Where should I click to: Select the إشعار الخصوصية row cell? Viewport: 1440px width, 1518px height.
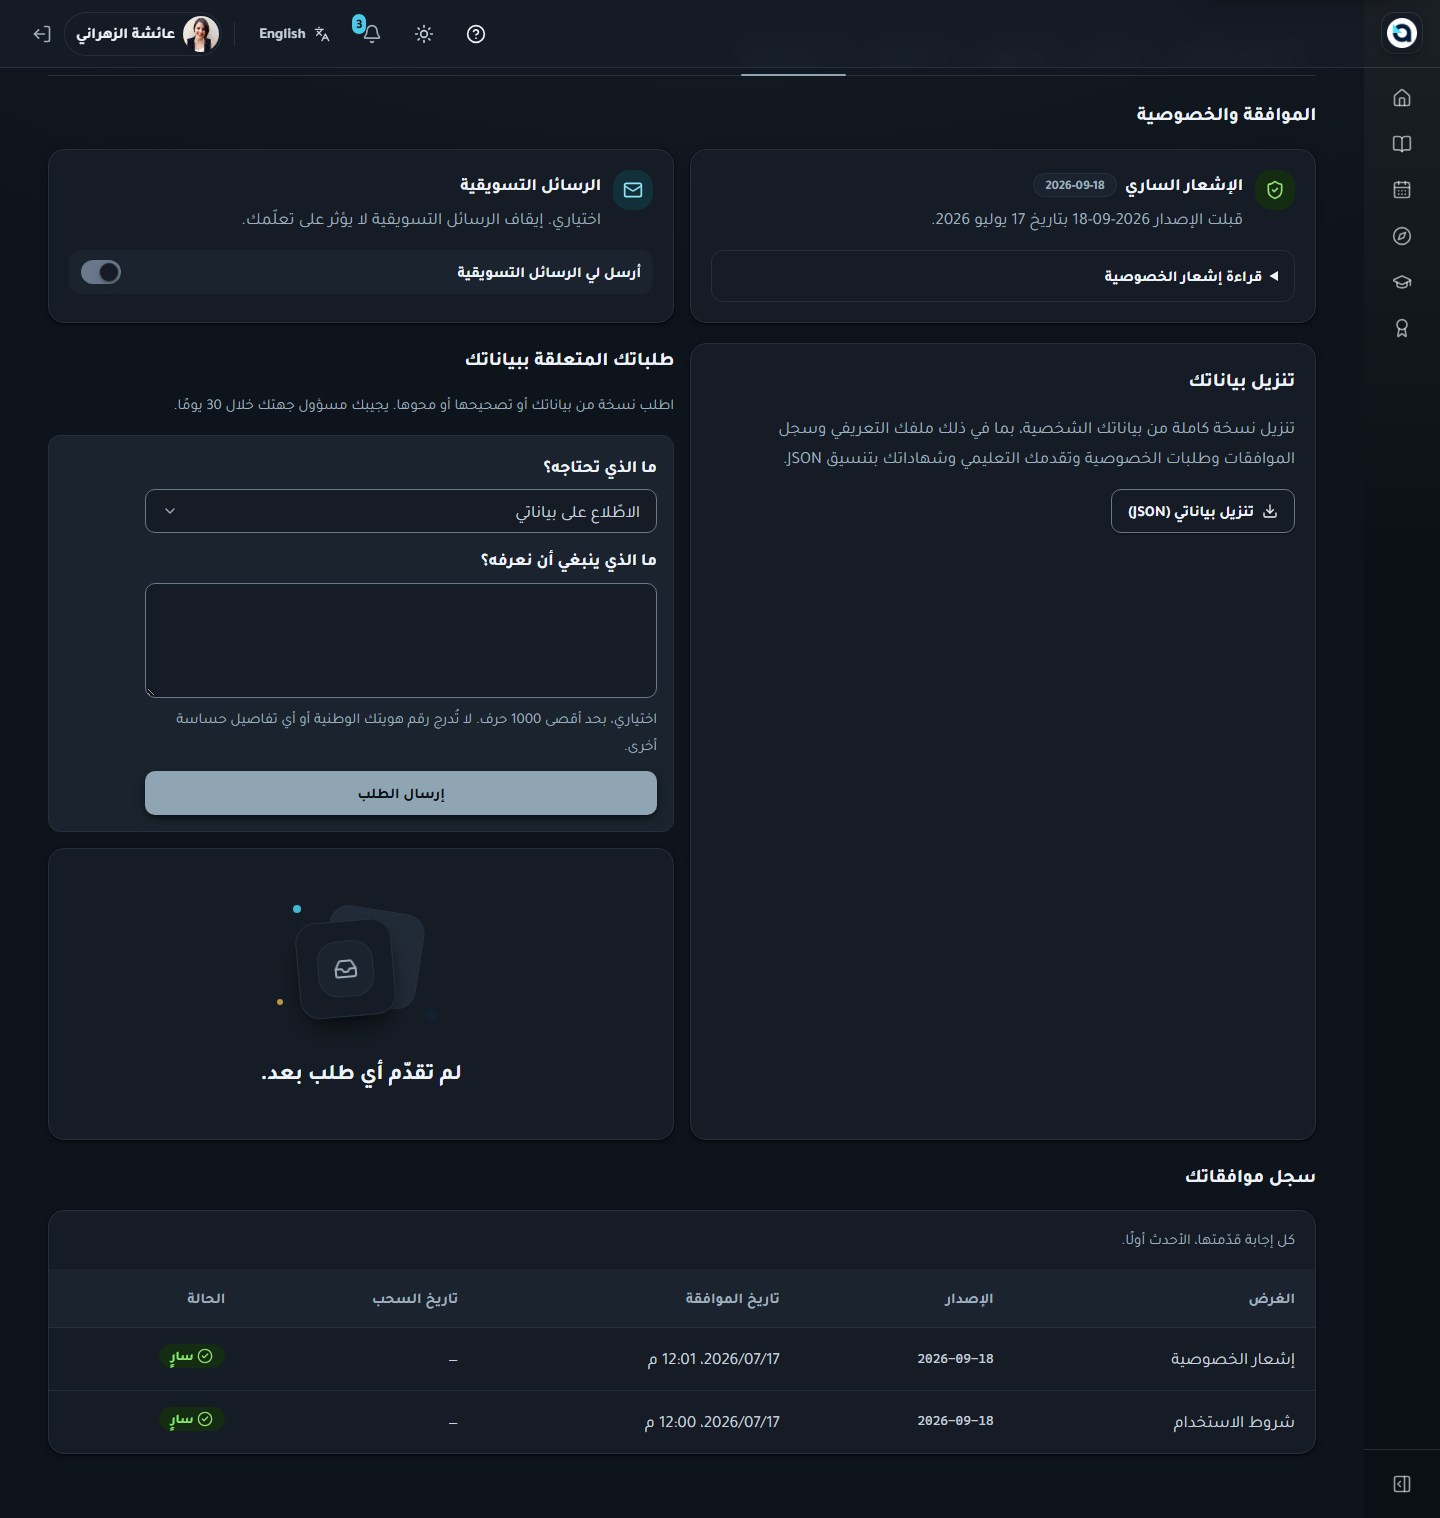pyautogui.click(x=1233, y=1359)
